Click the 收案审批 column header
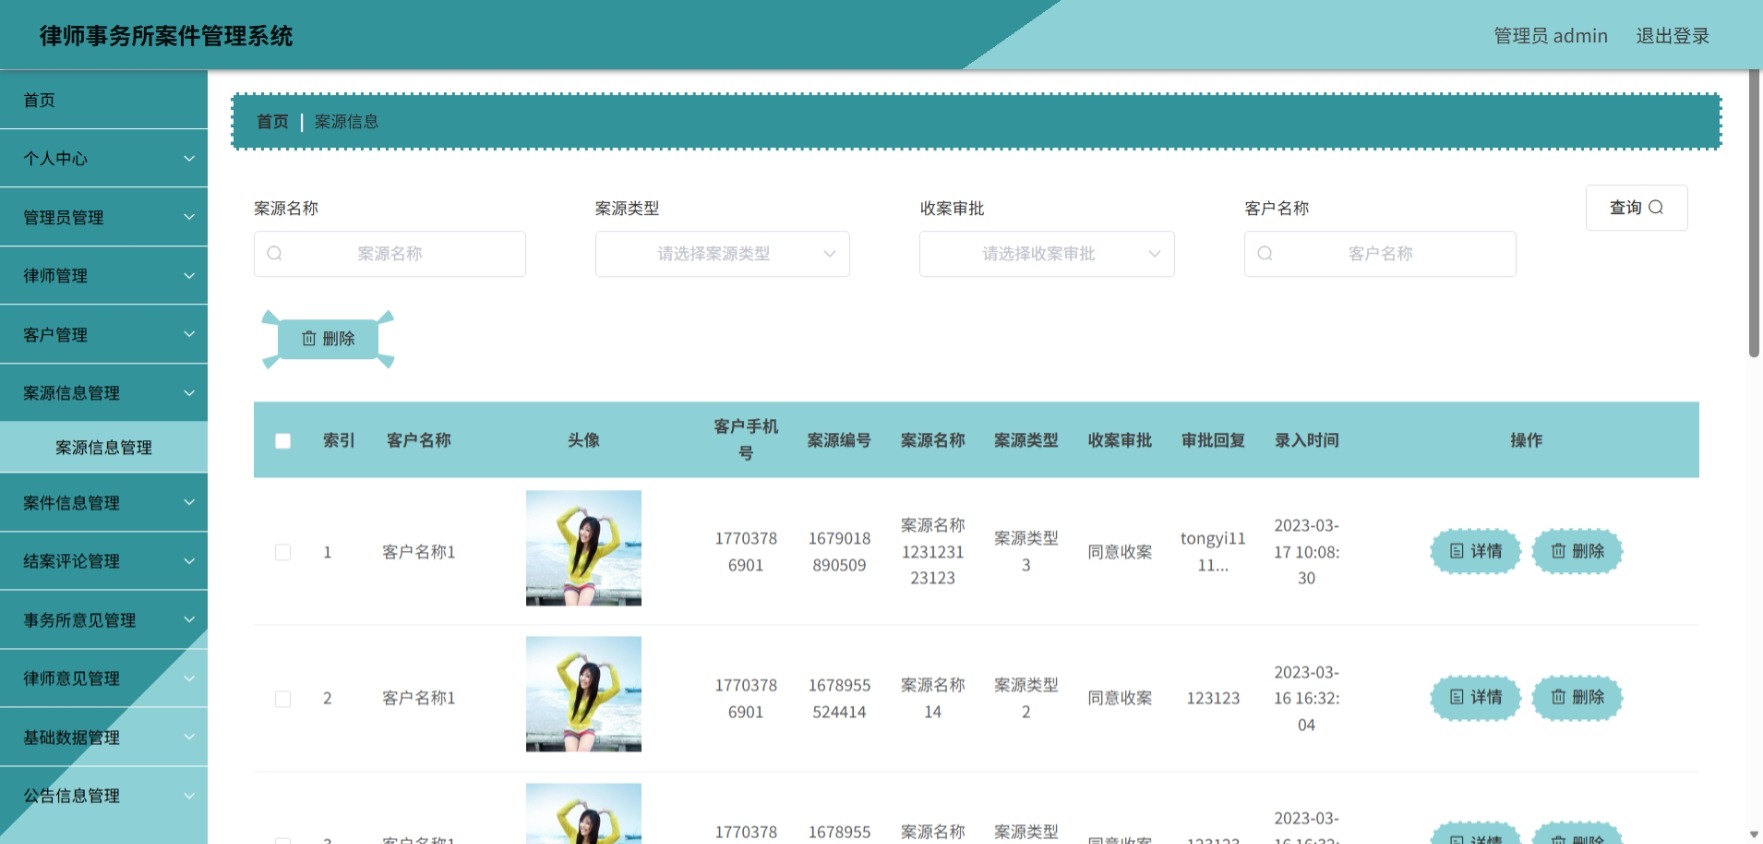 pos(1119,441)
